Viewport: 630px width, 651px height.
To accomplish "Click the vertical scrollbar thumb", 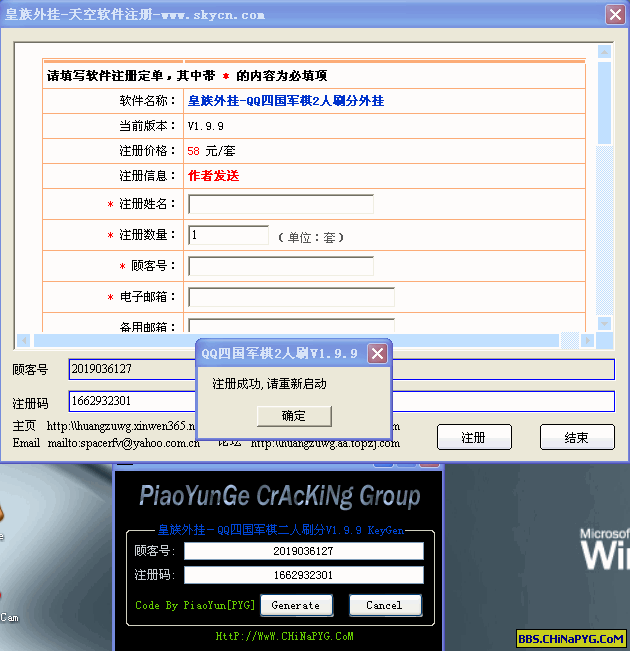I will [x=604, y=103].
